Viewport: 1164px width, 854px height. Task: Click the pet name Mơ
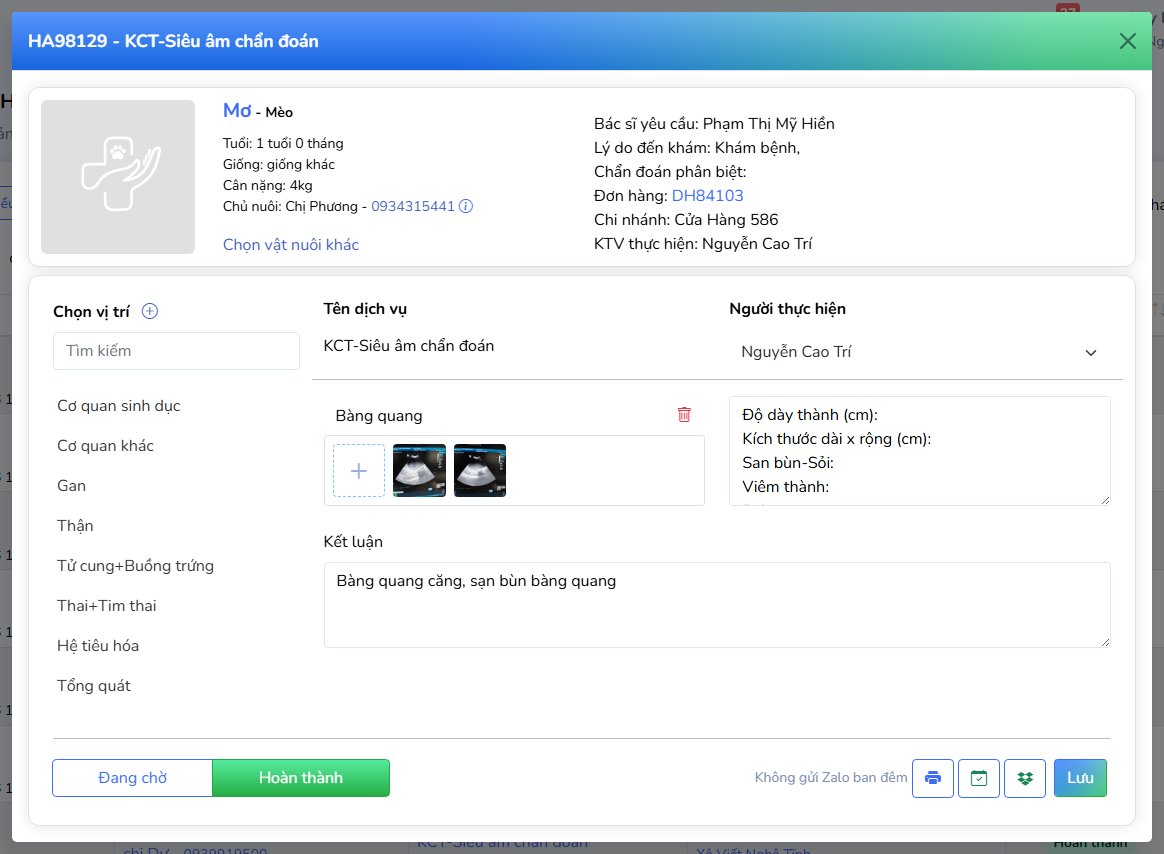pyautogui.click(x=238, y=111)
